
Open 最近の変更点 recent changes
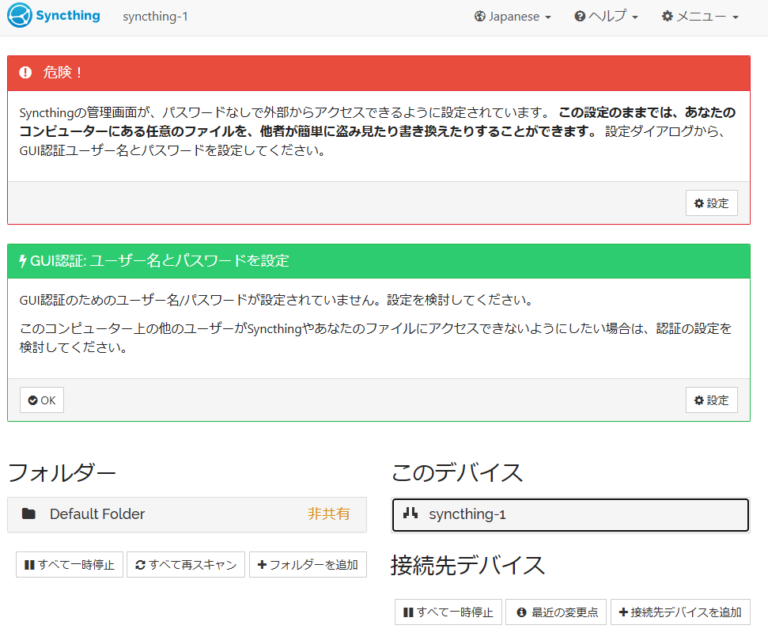click(557, 612)
